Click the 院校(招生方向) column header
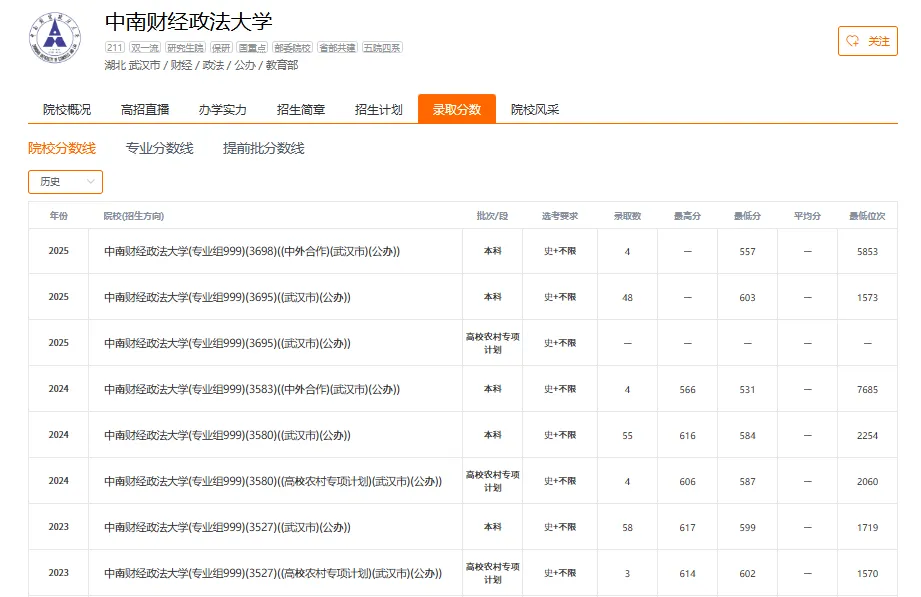 click(x=133, y=216)
